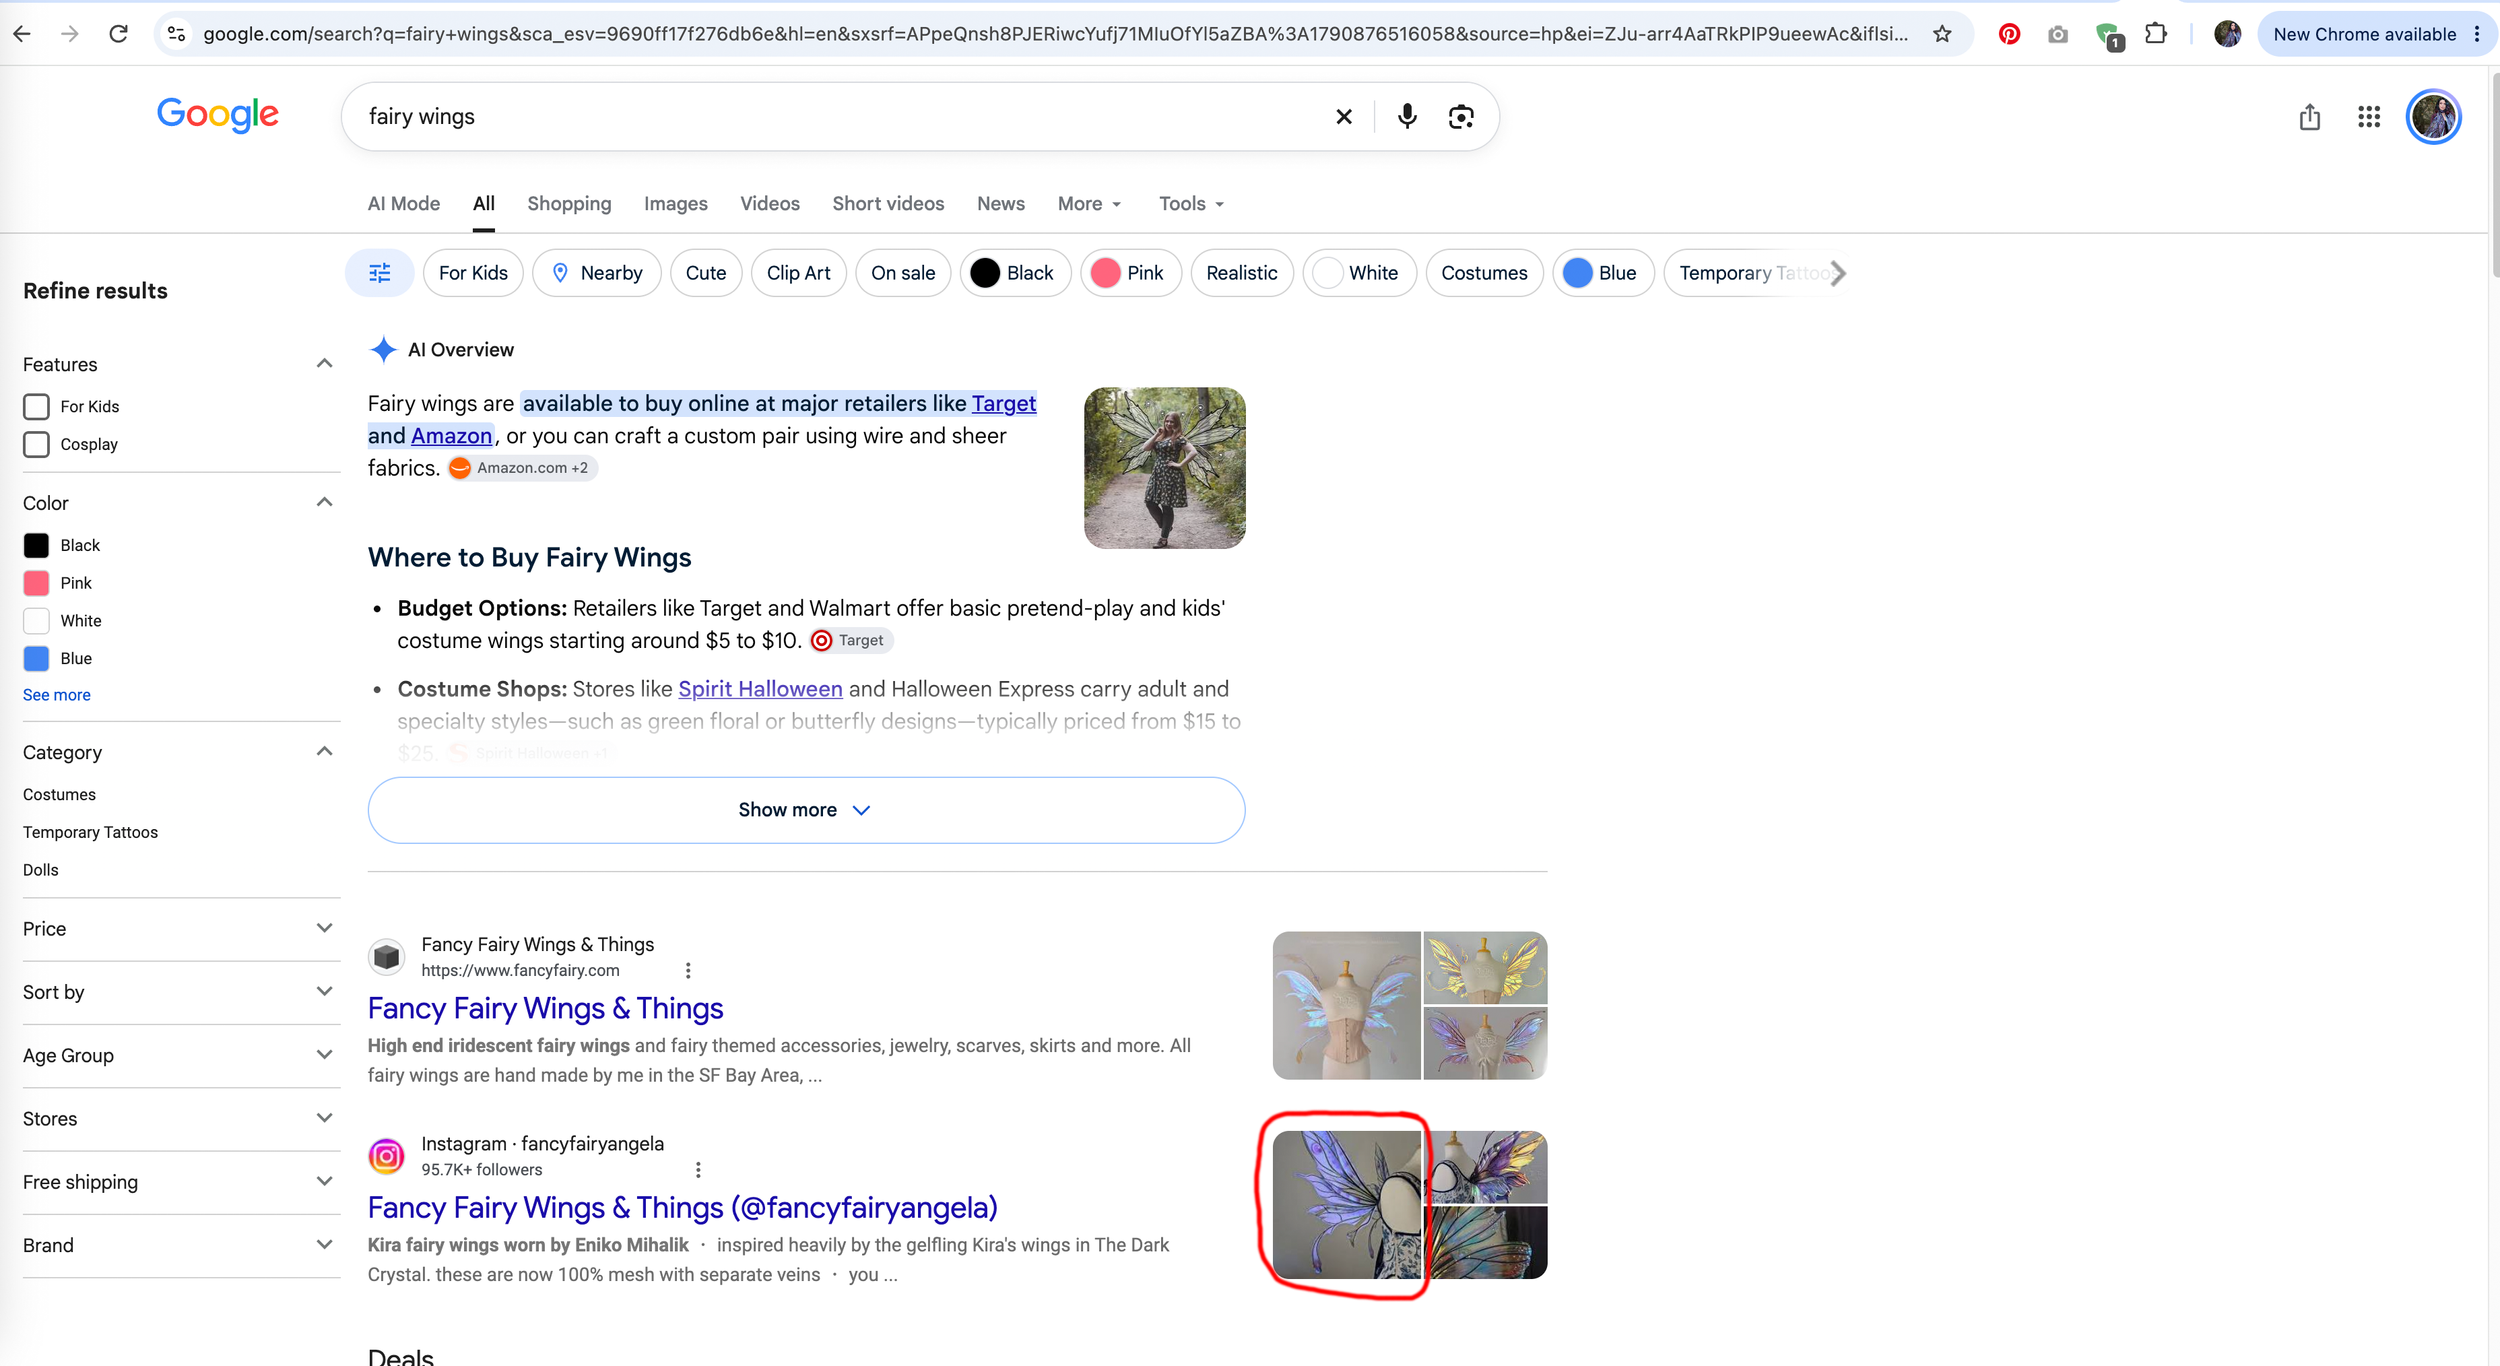Screen dimensions: 2500x1366
Task: Click See more colors link
Action: click(x=56, y=695)
